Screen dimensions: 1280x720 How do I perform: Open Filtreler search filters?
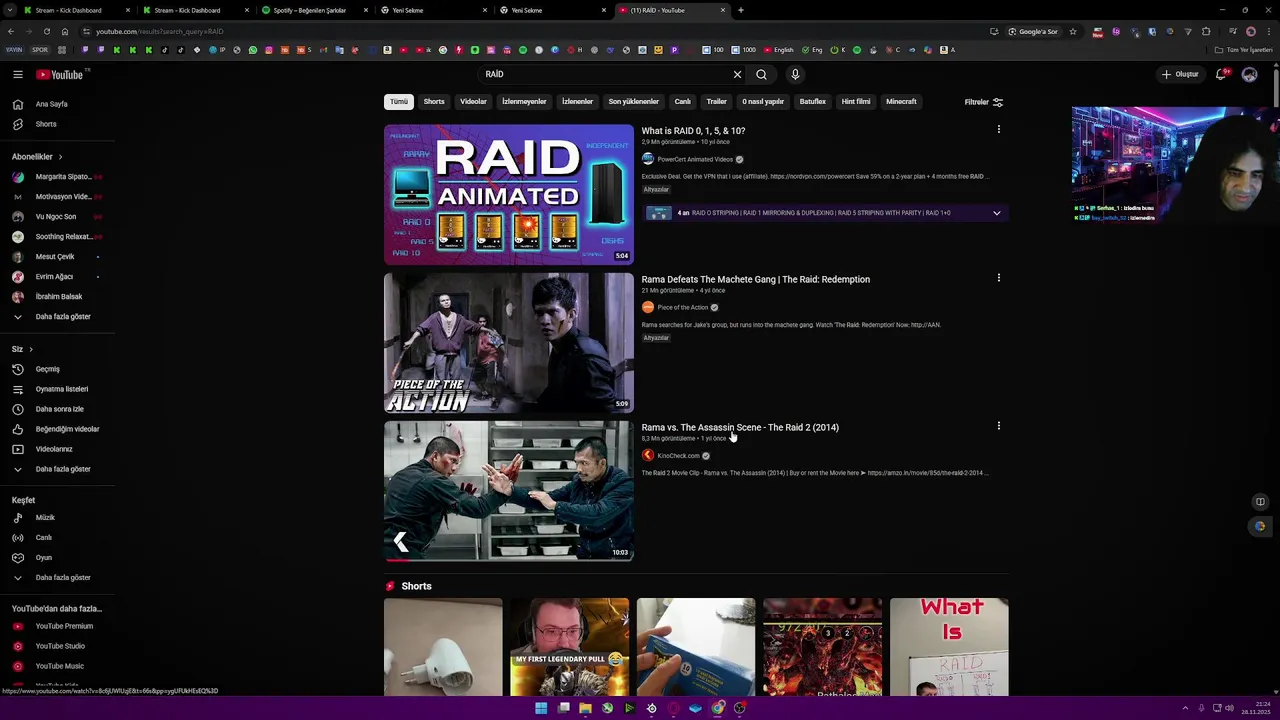[983, 102]
